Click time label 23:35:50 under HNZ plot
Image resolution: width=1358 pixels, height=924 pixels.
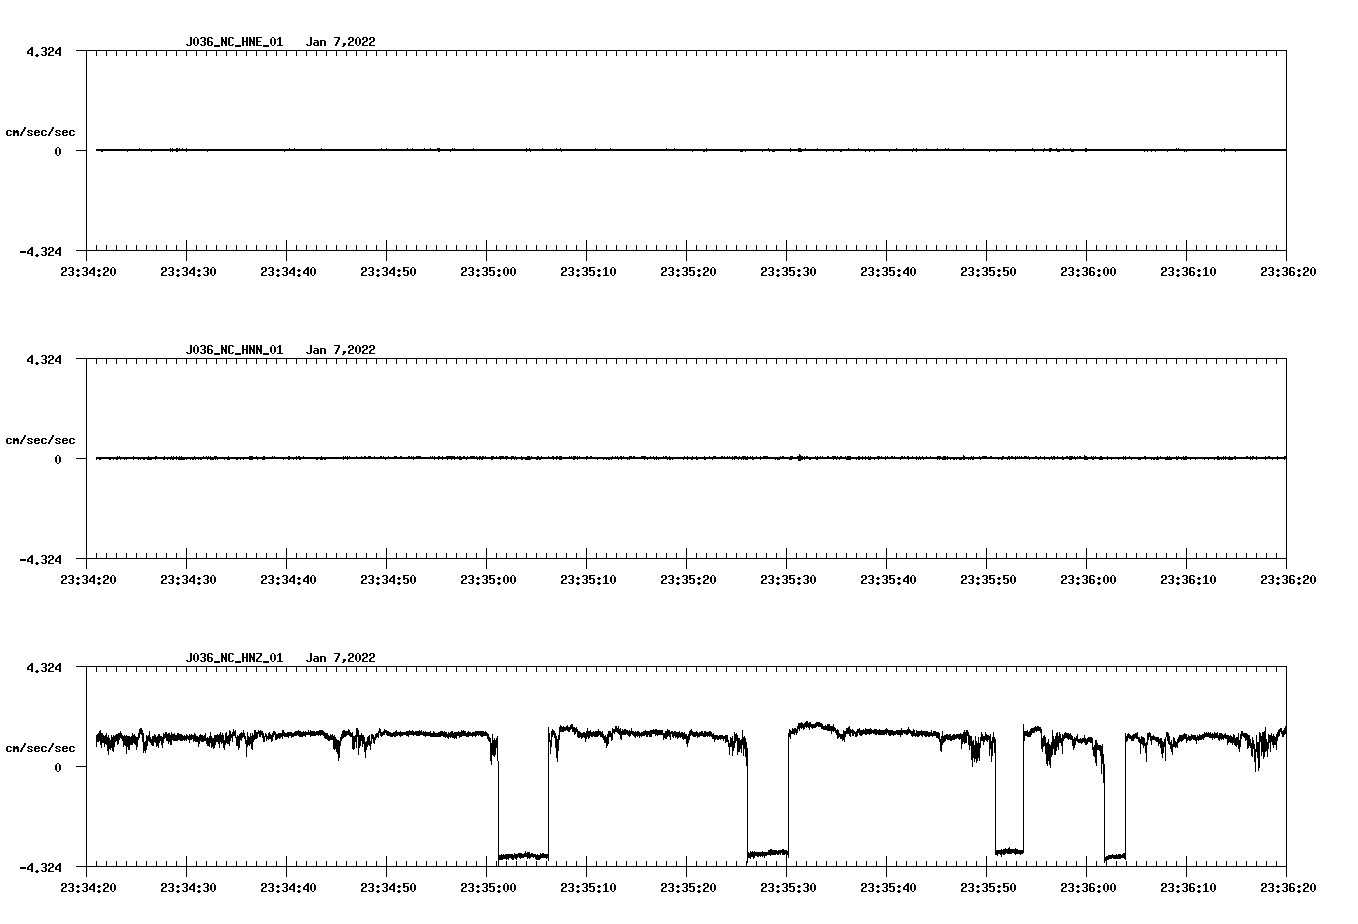click(x=987, y=887)
